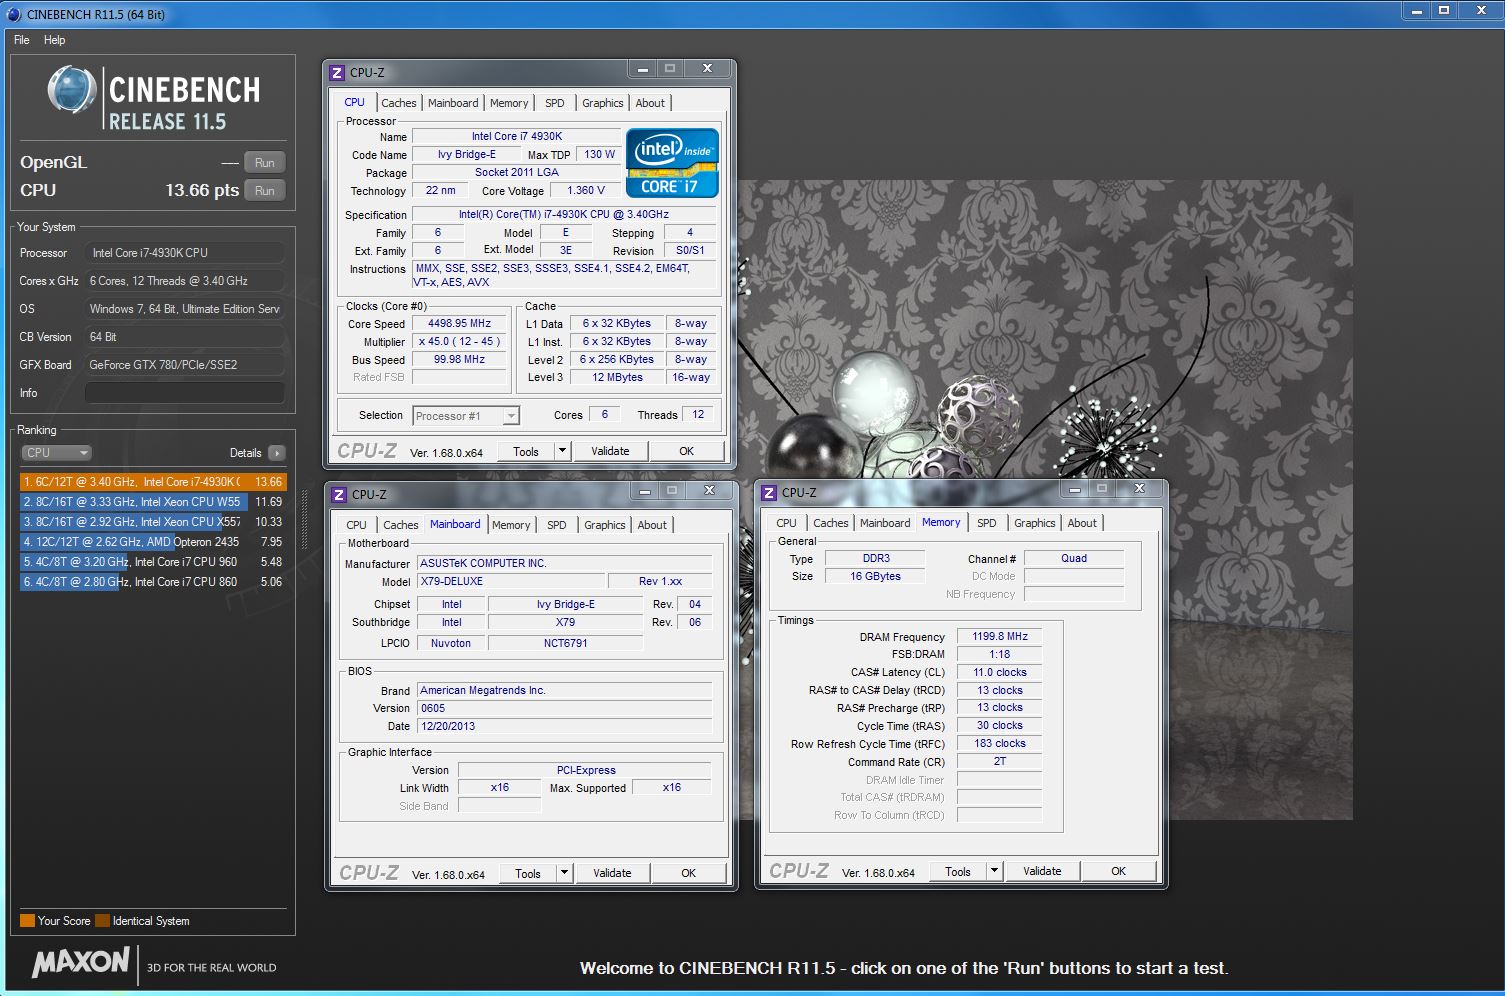Switch to Memory tab in top CPU-Z window
The image size is (1505, 996).
(x=509, y=103)
